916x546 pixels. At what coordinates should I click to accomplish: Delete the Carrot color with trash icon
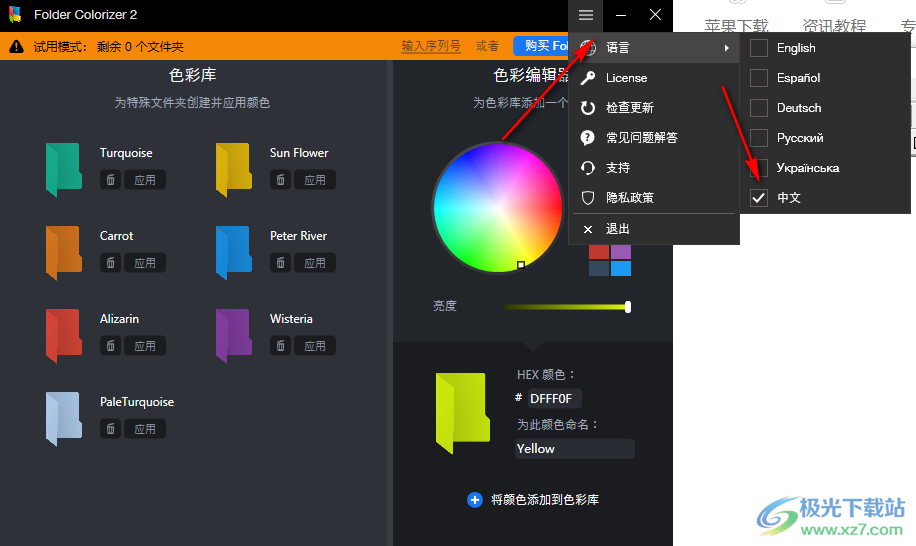pos(110,263)
